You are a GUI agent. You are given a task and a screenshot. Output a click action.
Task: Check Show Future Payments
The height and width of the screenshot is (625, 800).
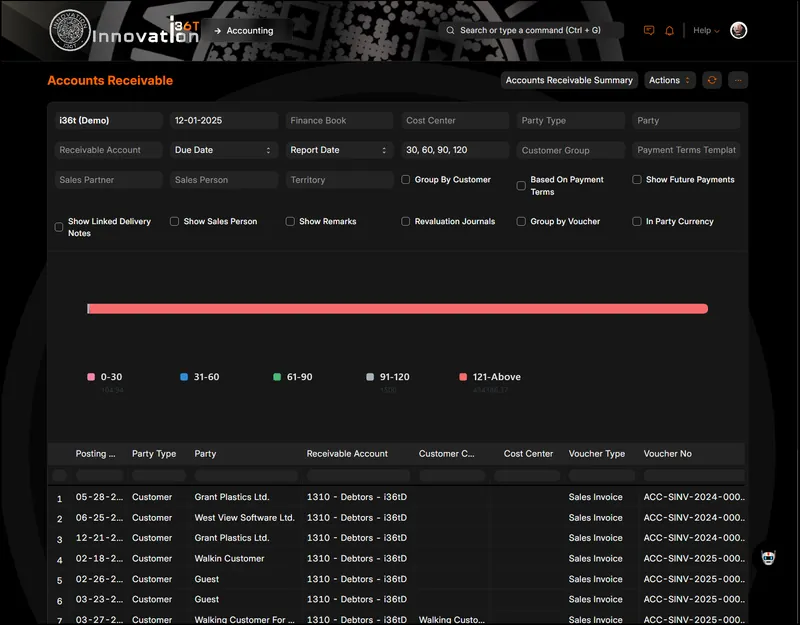pos(637,180)
